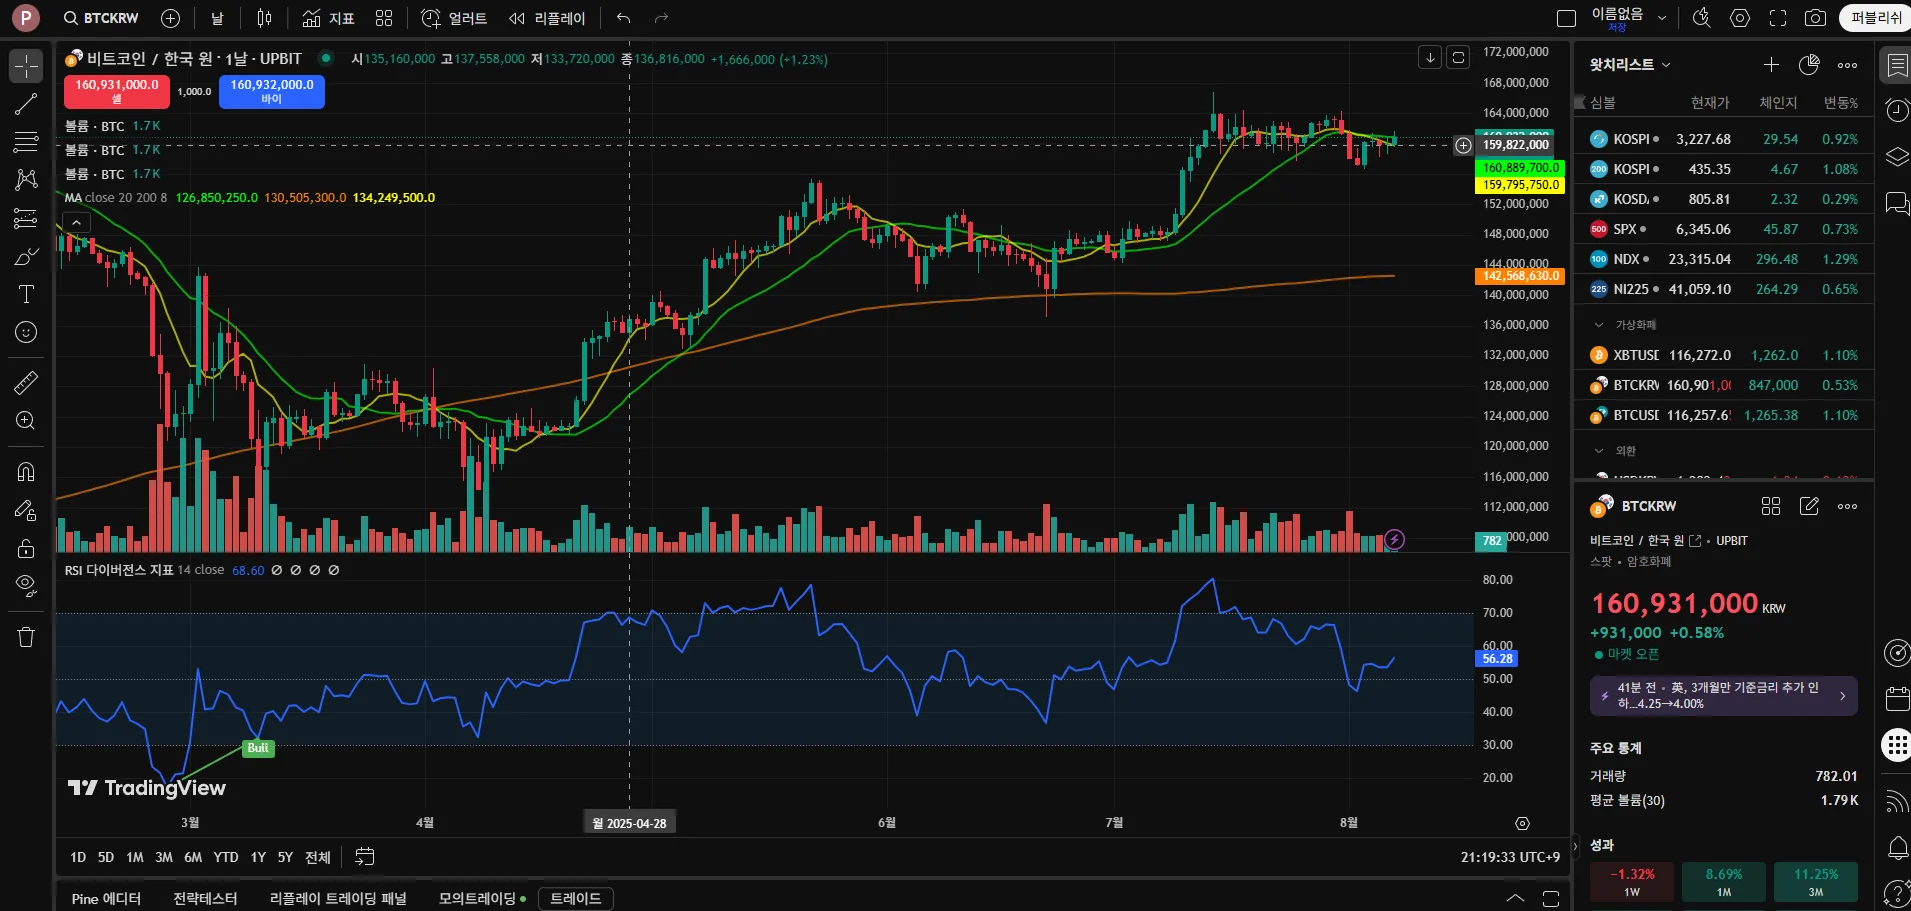This screenshot has width=1911, height=911.
Task: Toggle hide all drawings eye icon
Action: (26, 585)
